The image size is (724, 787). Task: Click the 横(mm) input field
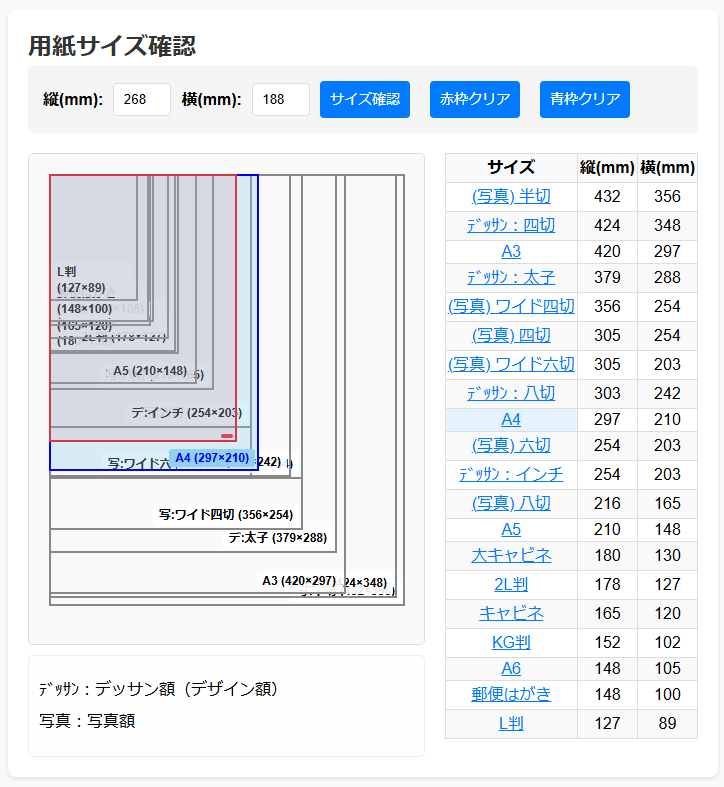coord(281,99)
